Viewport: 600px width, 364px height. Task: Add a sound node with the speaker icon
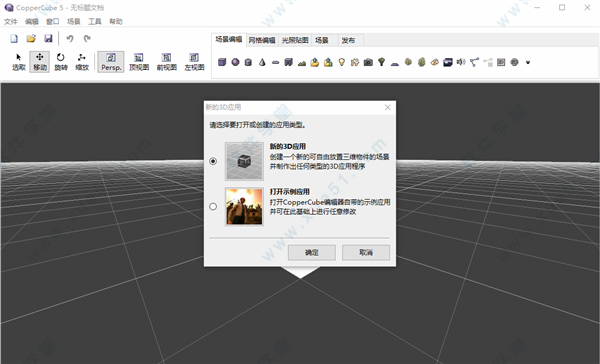click(x=461, y=62)
